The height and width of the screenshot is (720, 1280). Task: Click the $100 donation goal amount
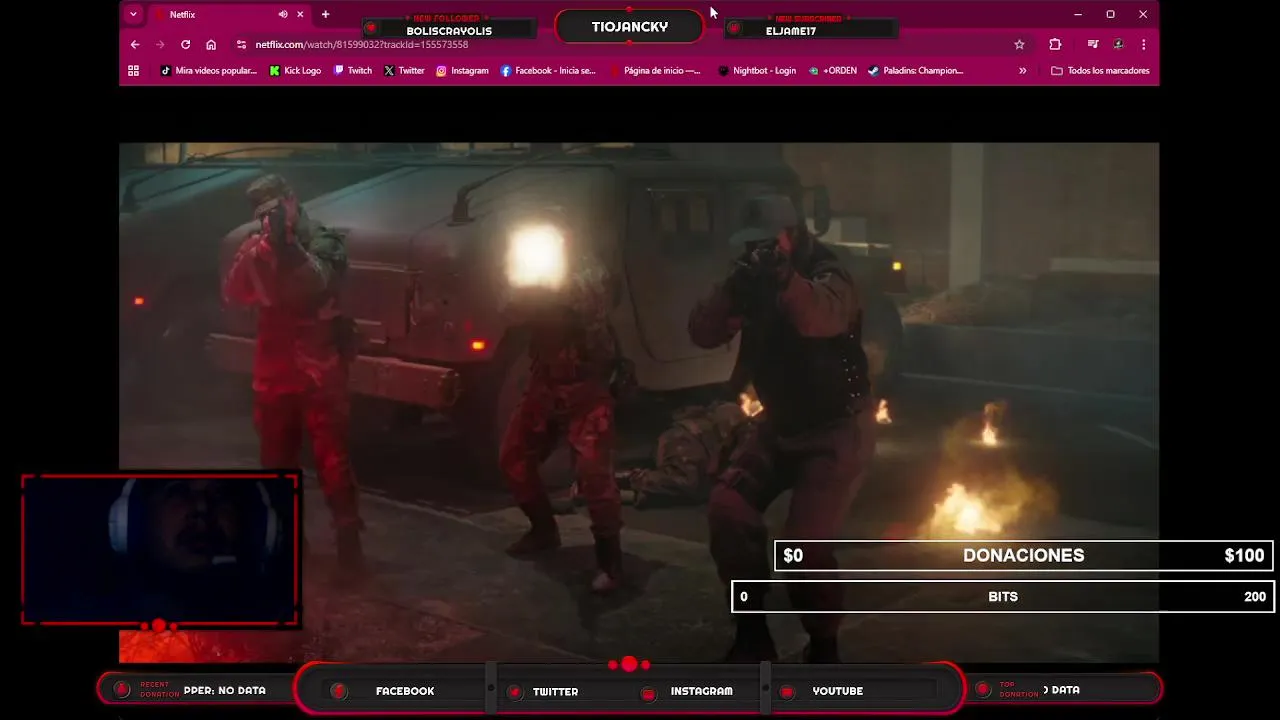(1244, 555)
